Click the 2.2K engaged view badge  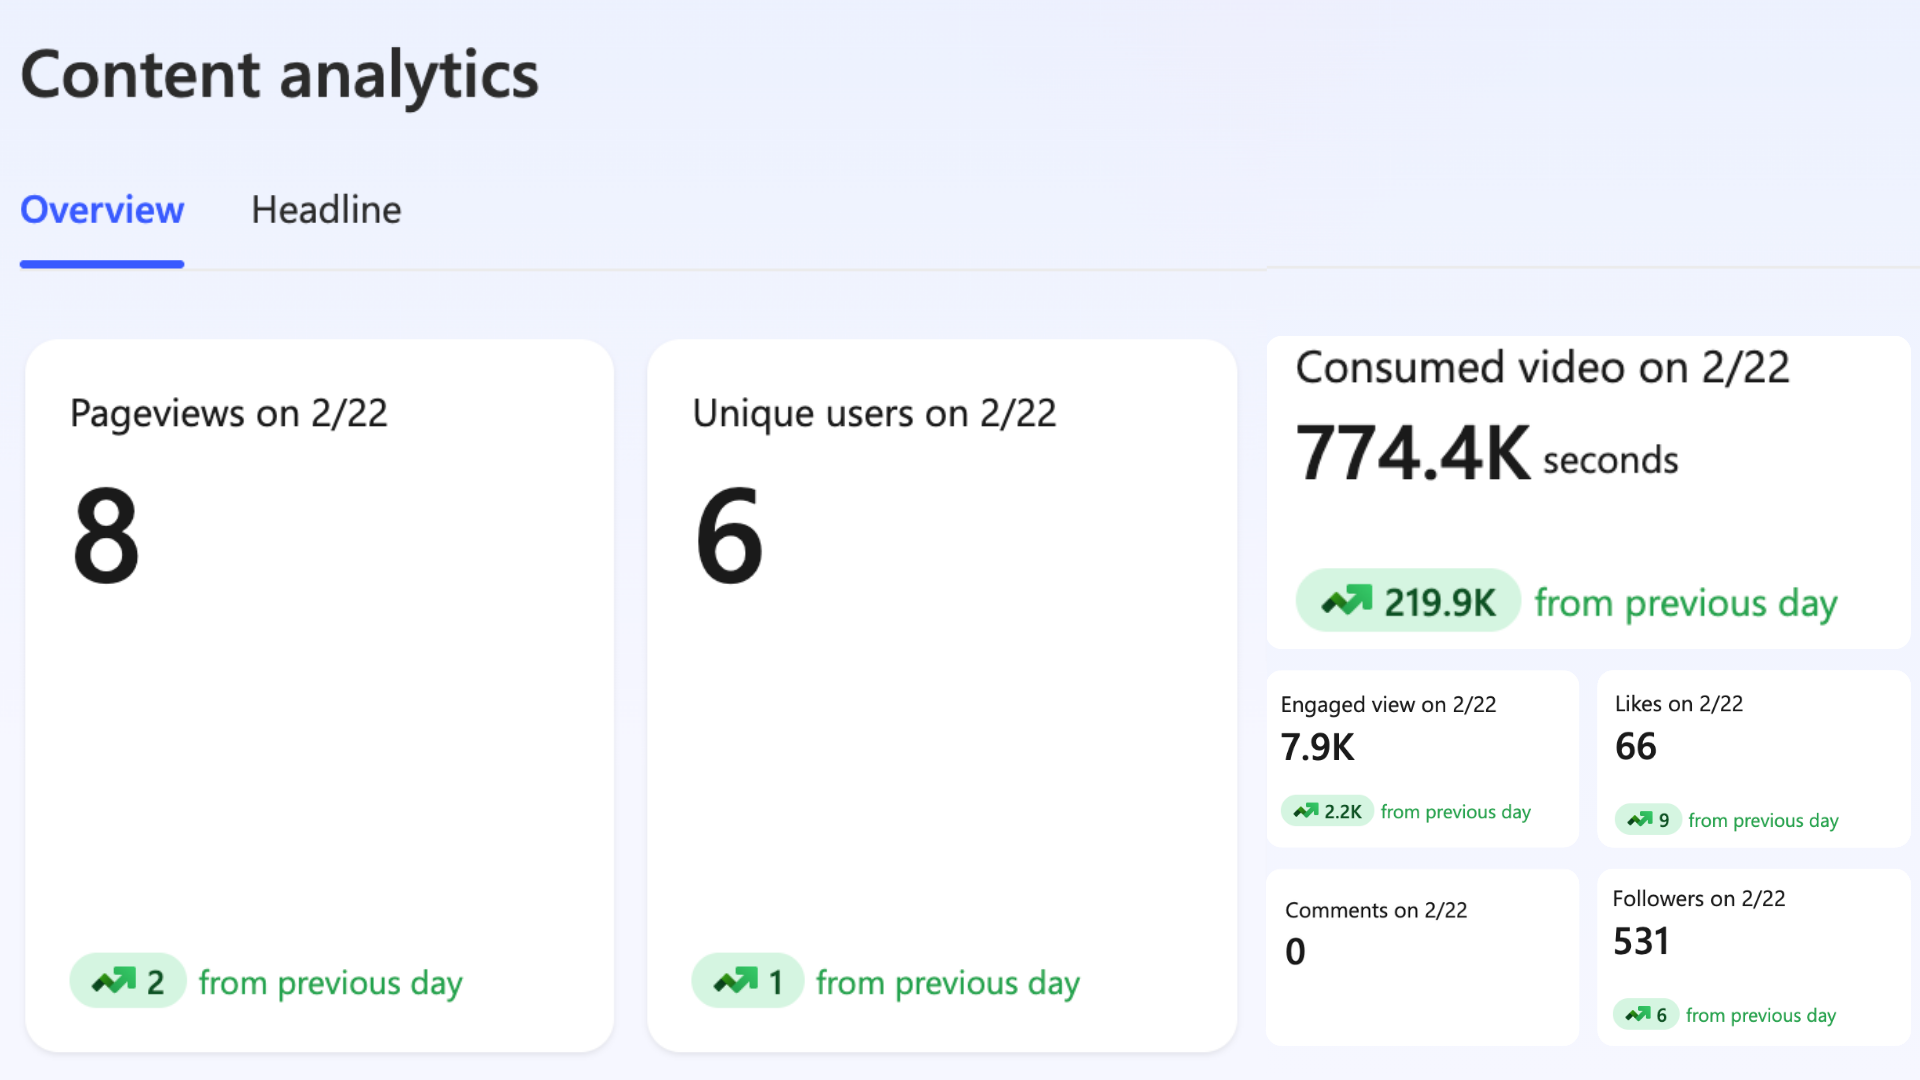click(x=1327, y=811)
